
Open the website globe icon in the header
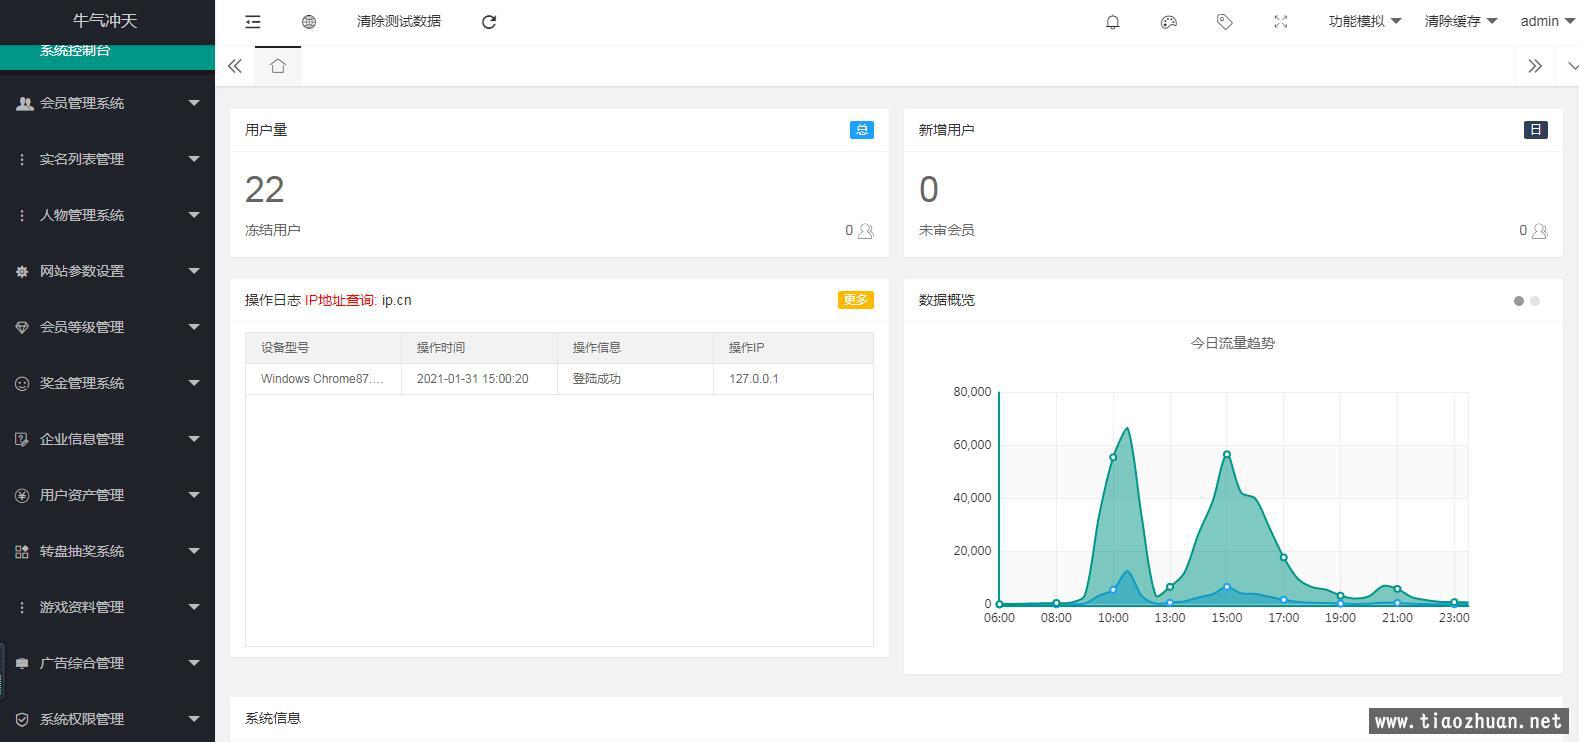click(309, 21)
